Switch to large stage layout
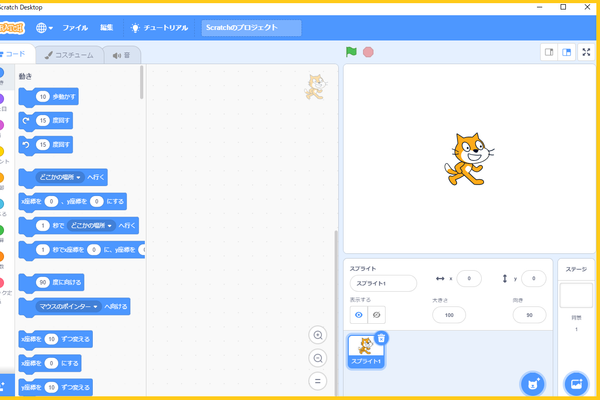 [x=567, y=52]
